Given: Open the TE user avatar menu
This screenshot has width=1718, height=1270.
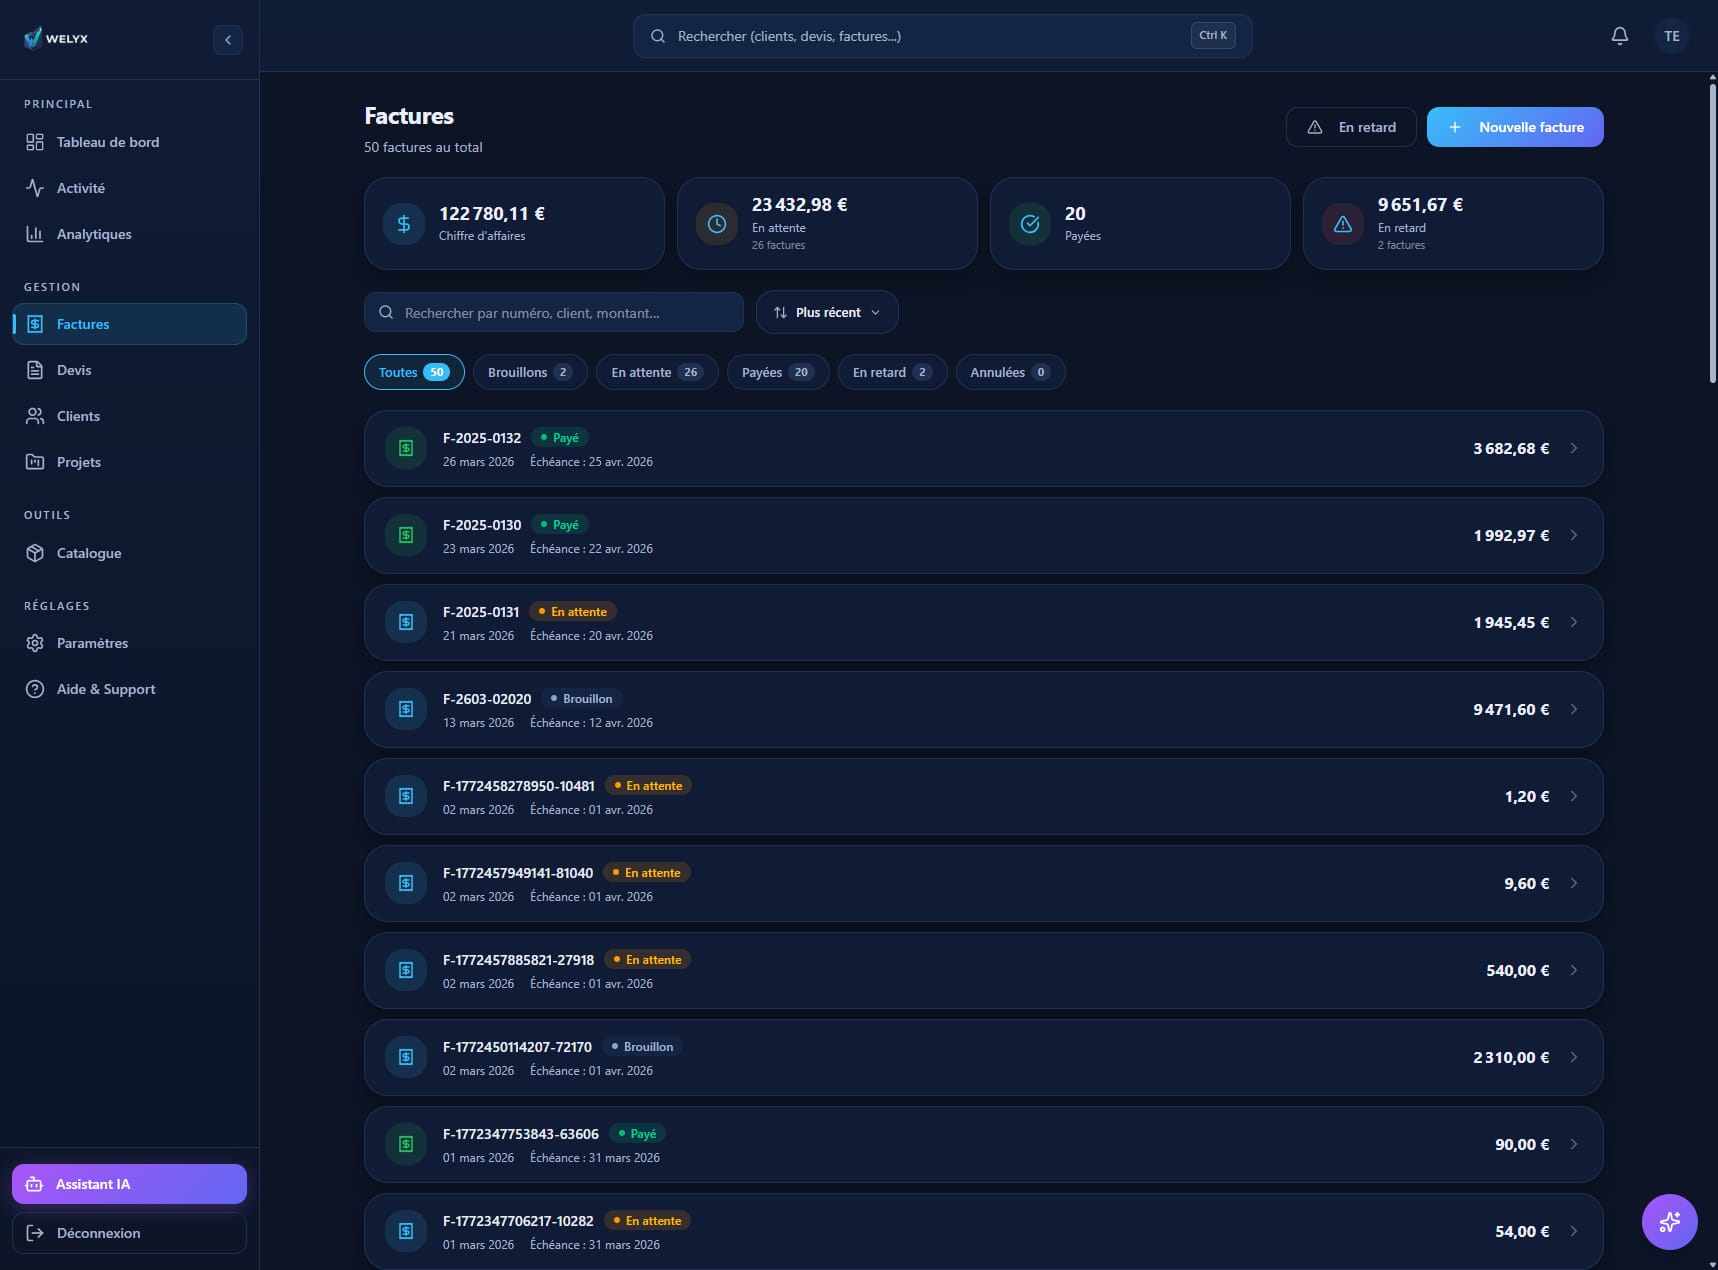Looking at the screenshot, I should tap(1672, 36).
